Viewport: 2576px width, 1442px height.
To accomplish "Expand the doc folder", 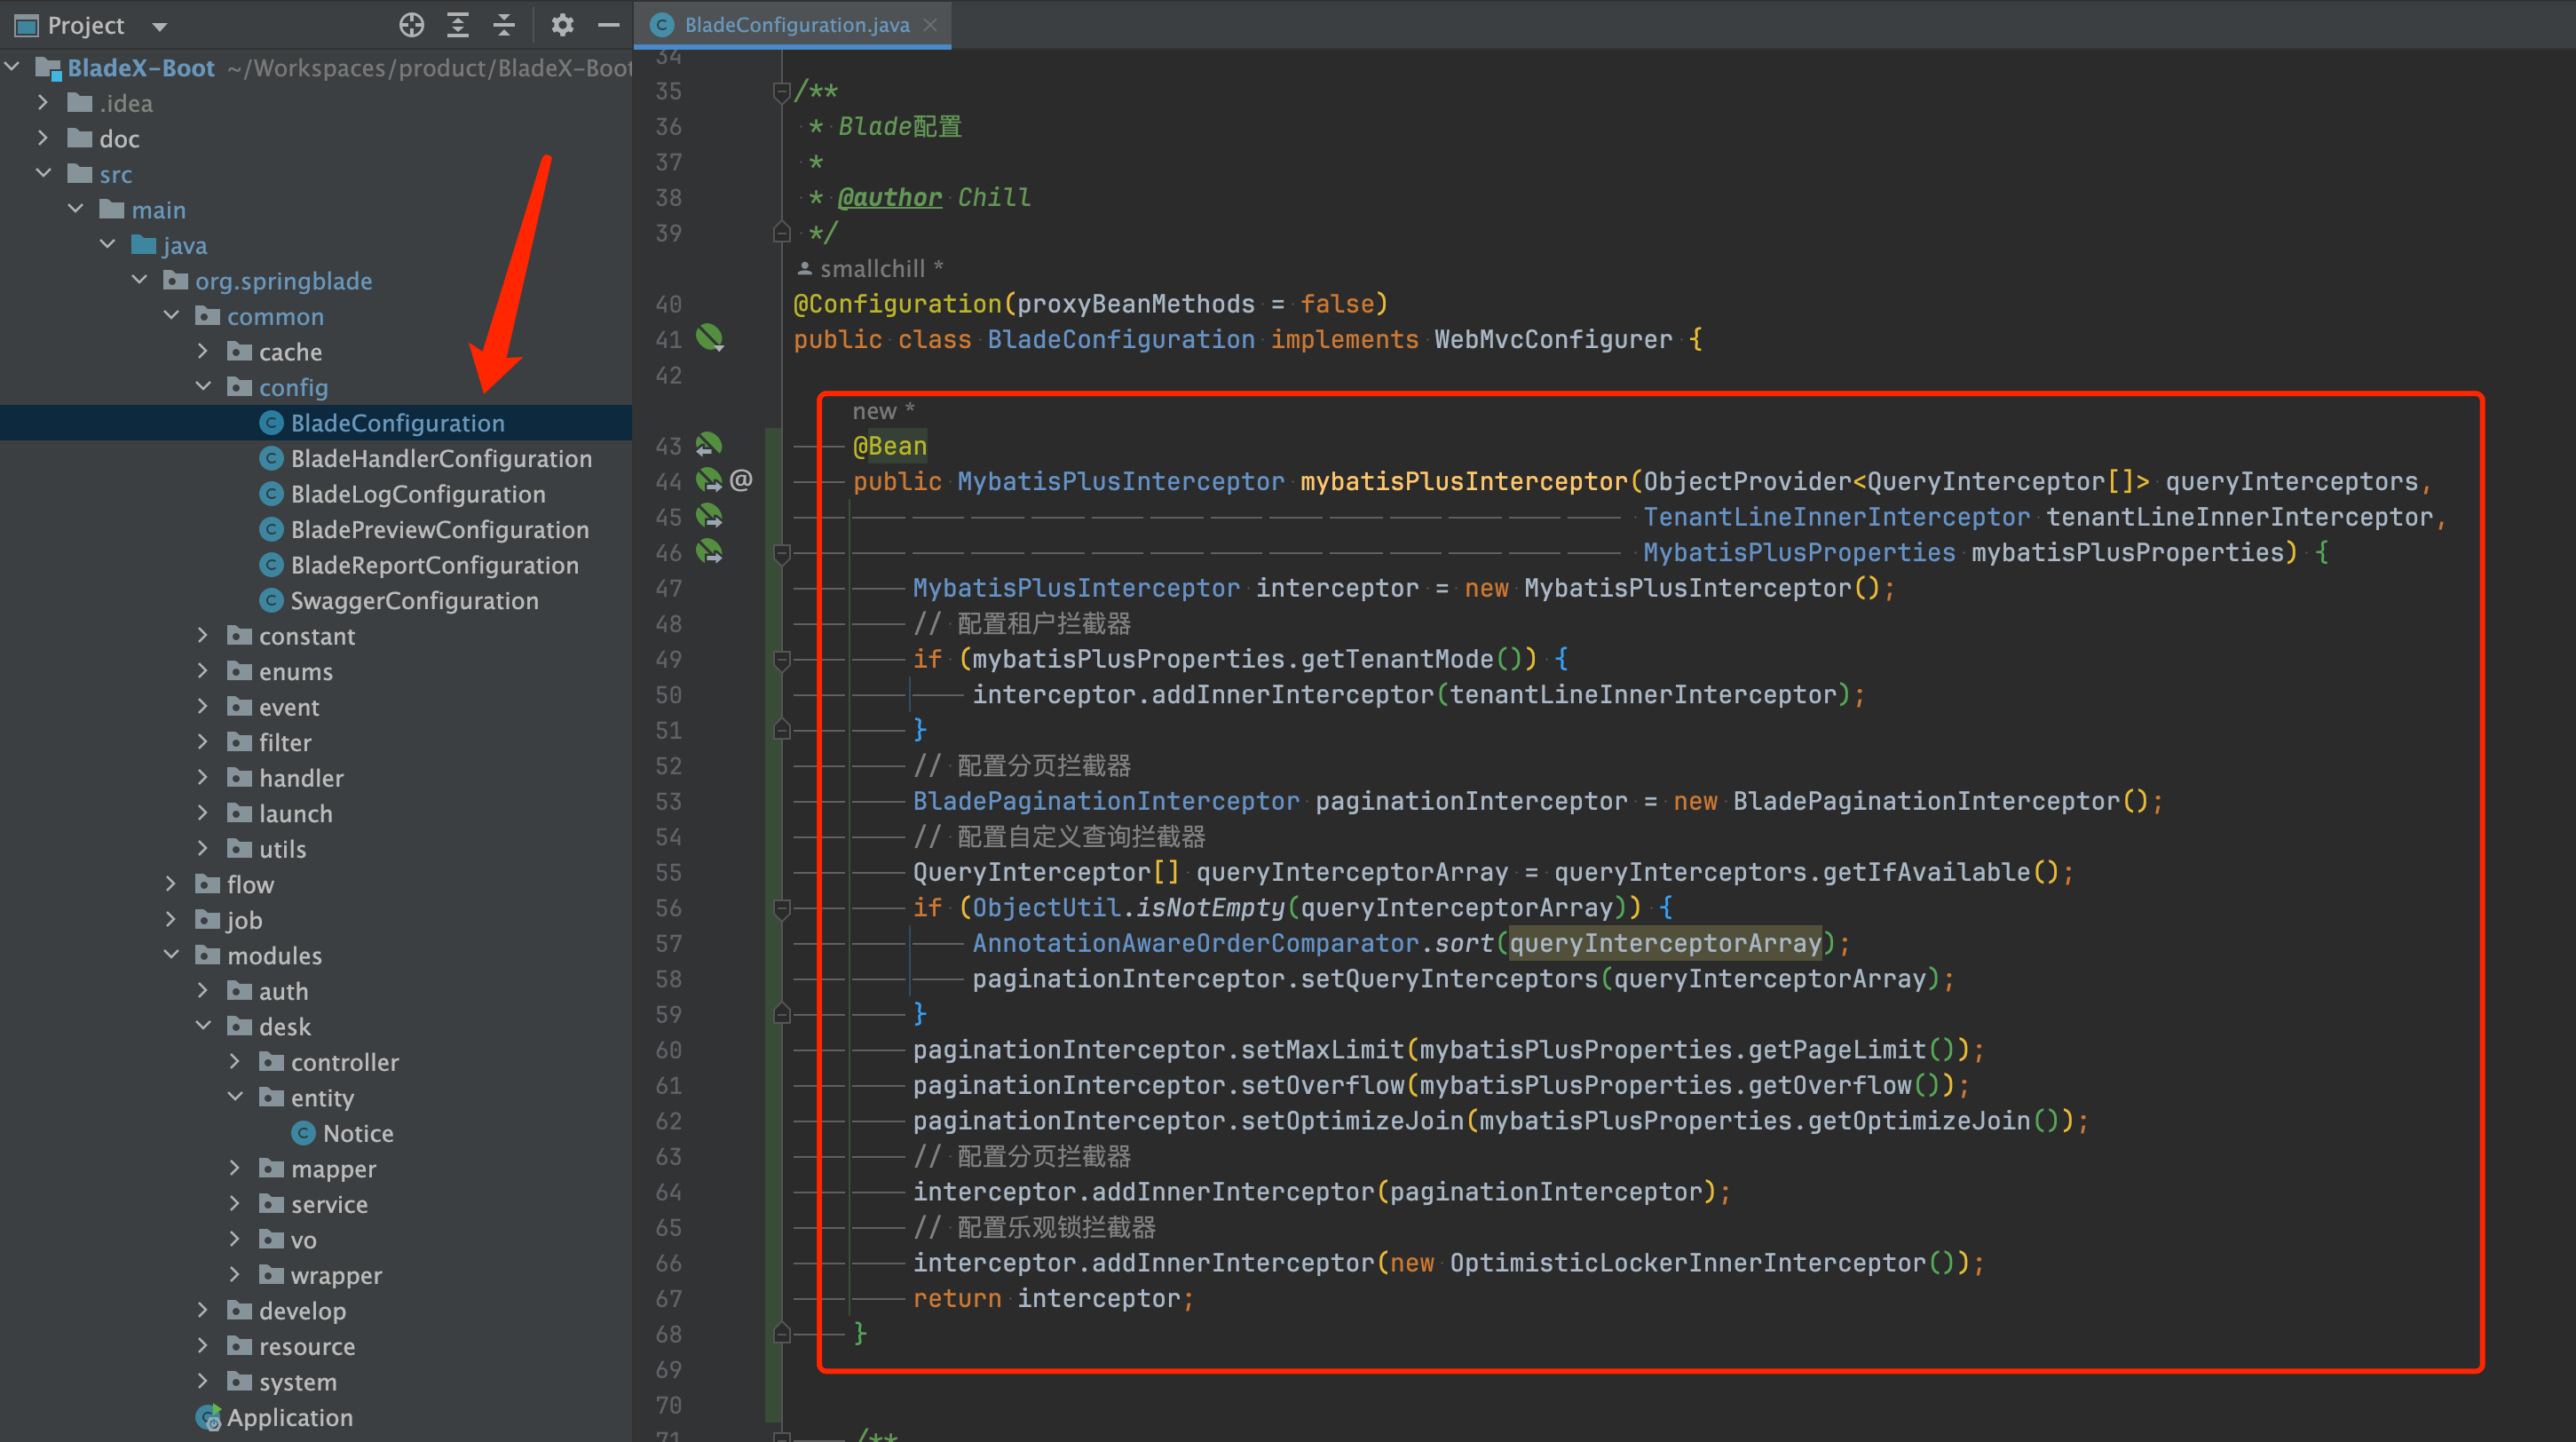I will point(43,138).
